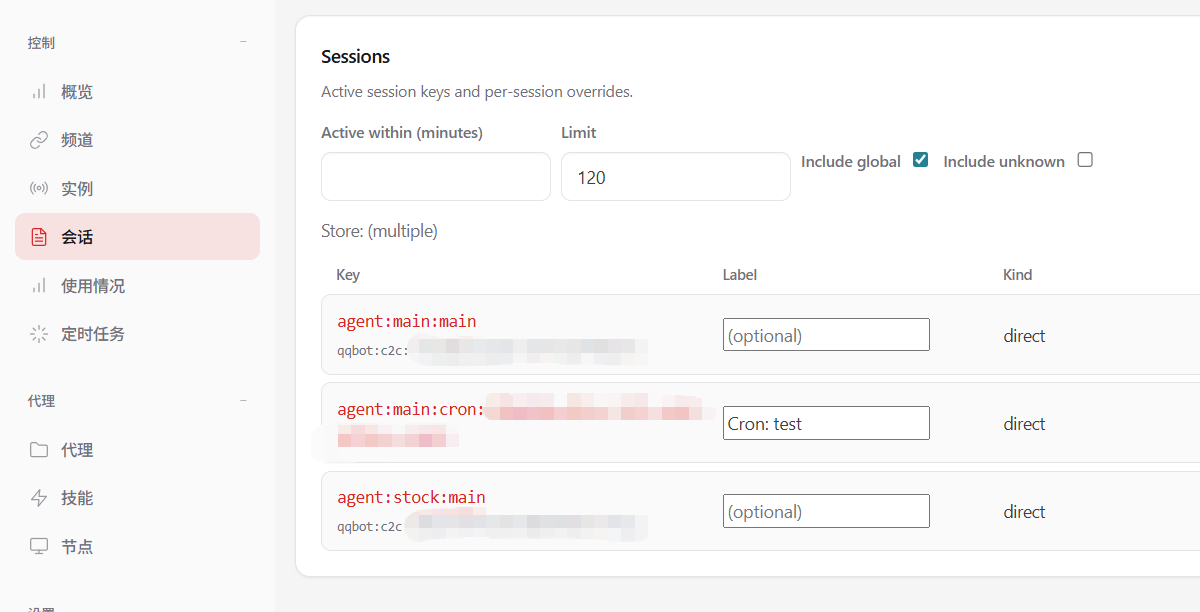This screenshot has width=1200, height=612.
Task: Click the 频道 link icon
Action: coord(39,140)
